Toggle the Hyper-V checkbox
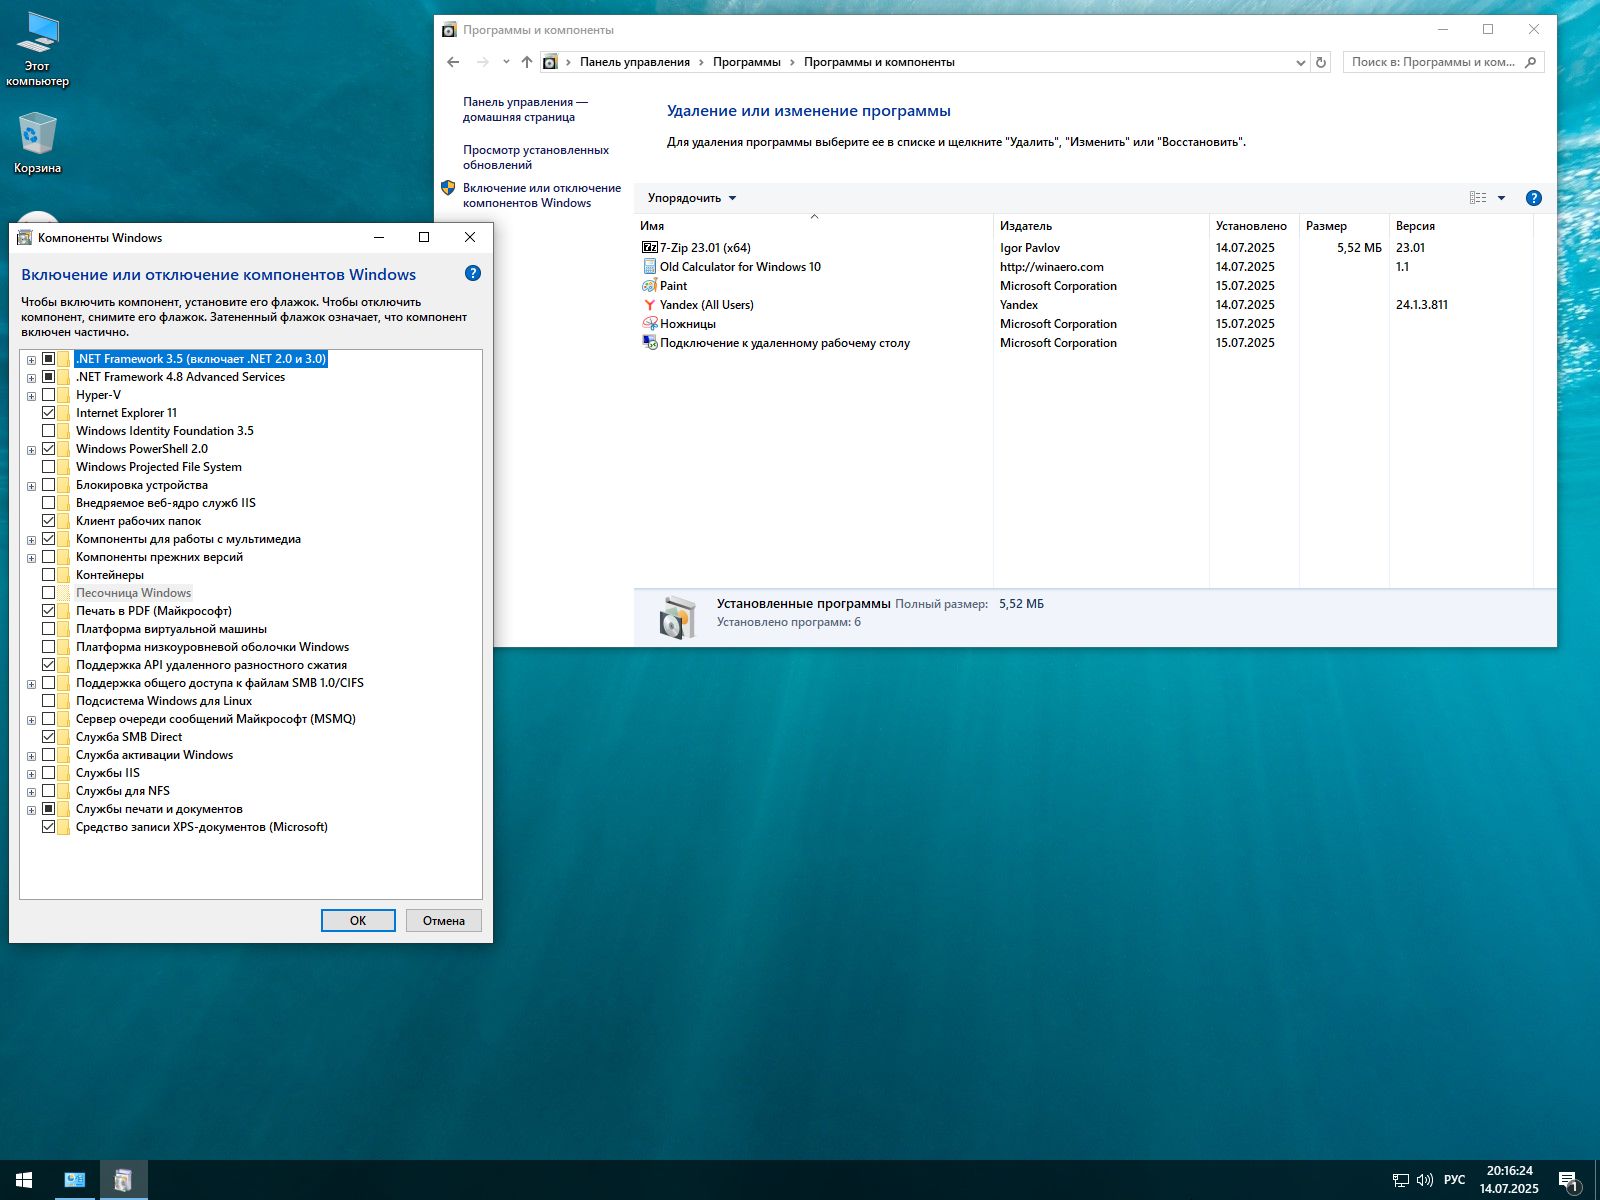 click(x=48, y=395)
